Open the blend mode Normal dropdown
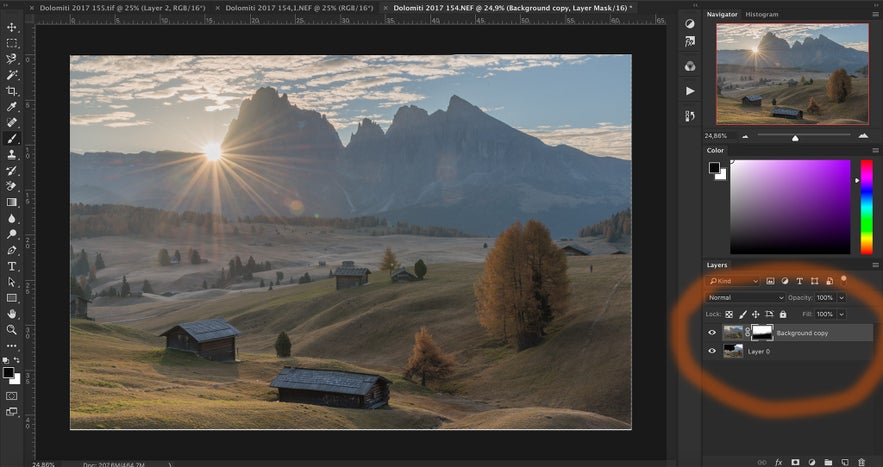Screen dimensions: 883x467 [746, 297]
